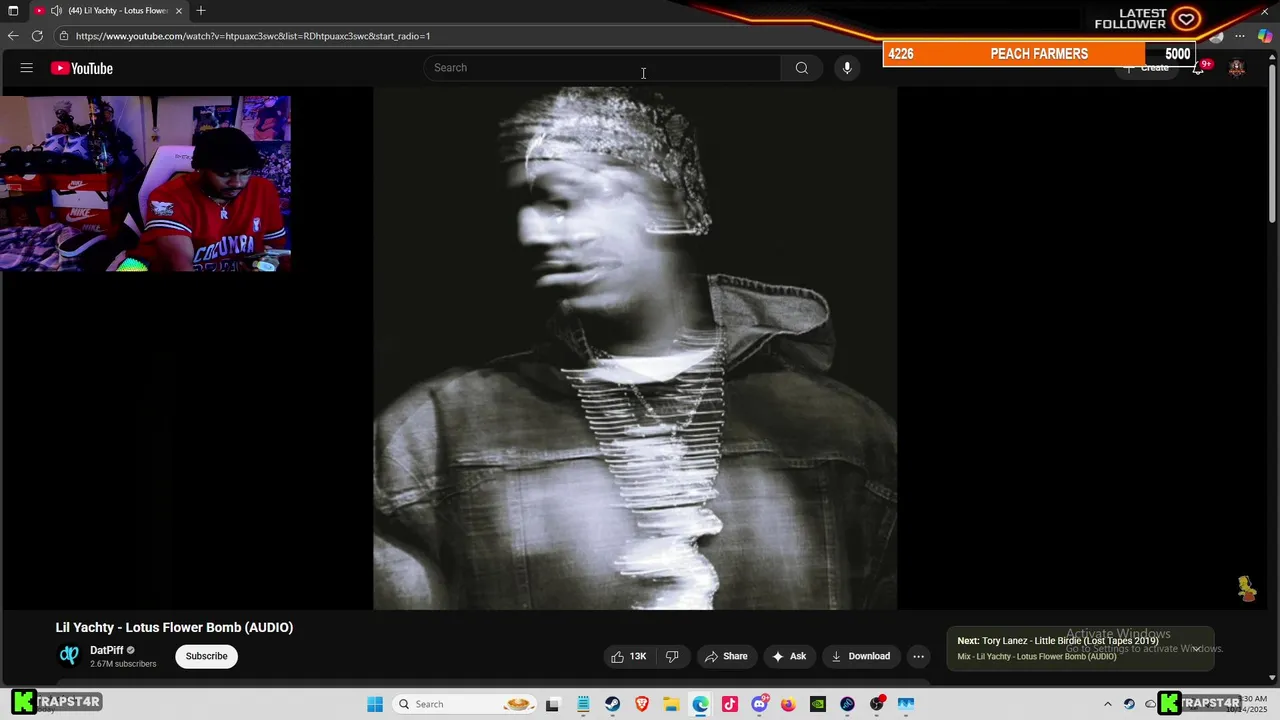Show hidden system tray icons chevron
1280x720 pixels.
click(1107, 704)
